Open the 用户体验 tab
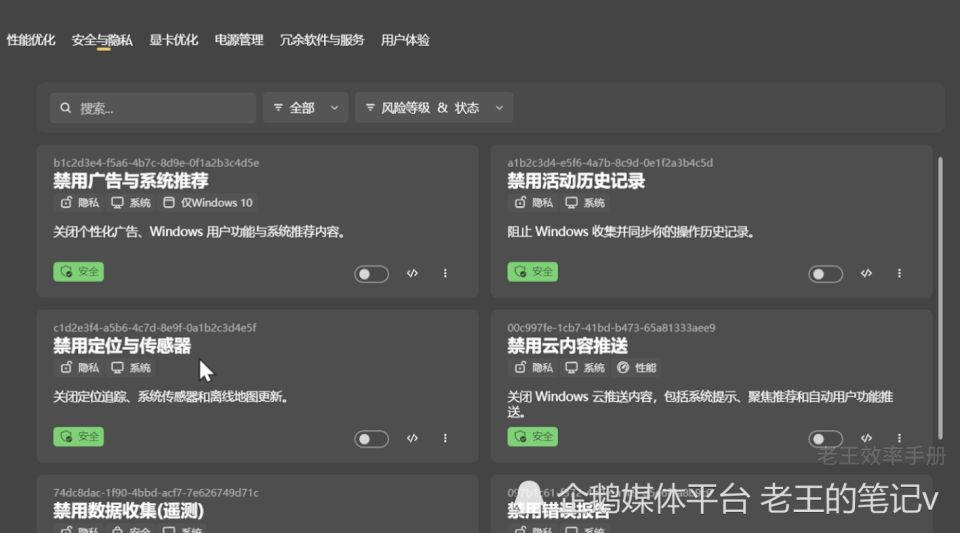960x533 pixels. click(x=405, y=40)
